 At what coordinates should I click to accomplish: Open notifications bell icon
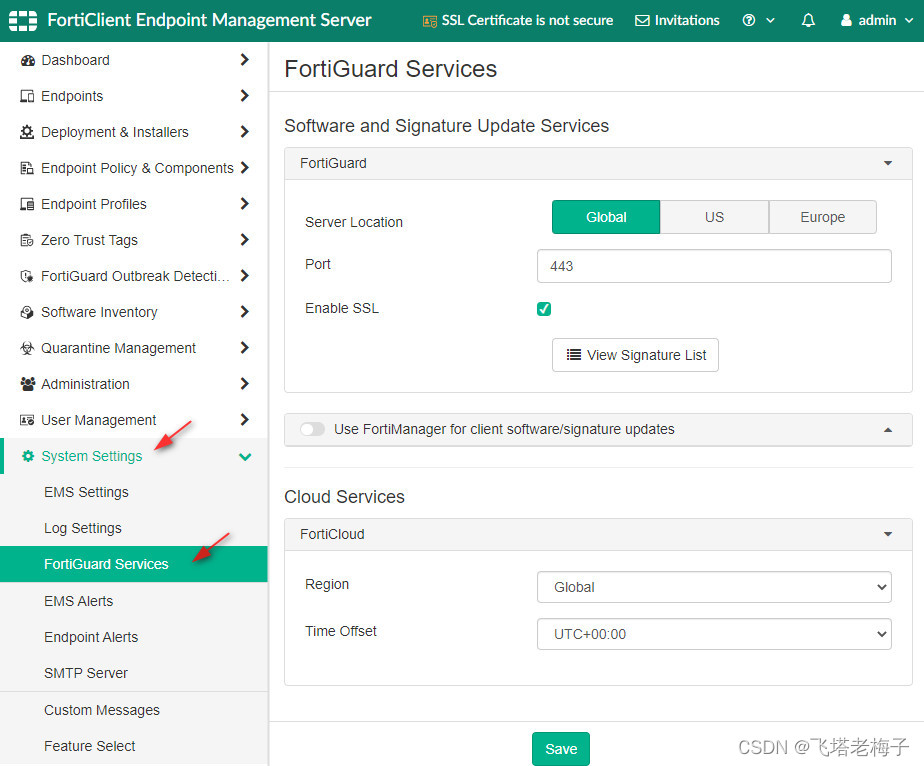(808, 21)
